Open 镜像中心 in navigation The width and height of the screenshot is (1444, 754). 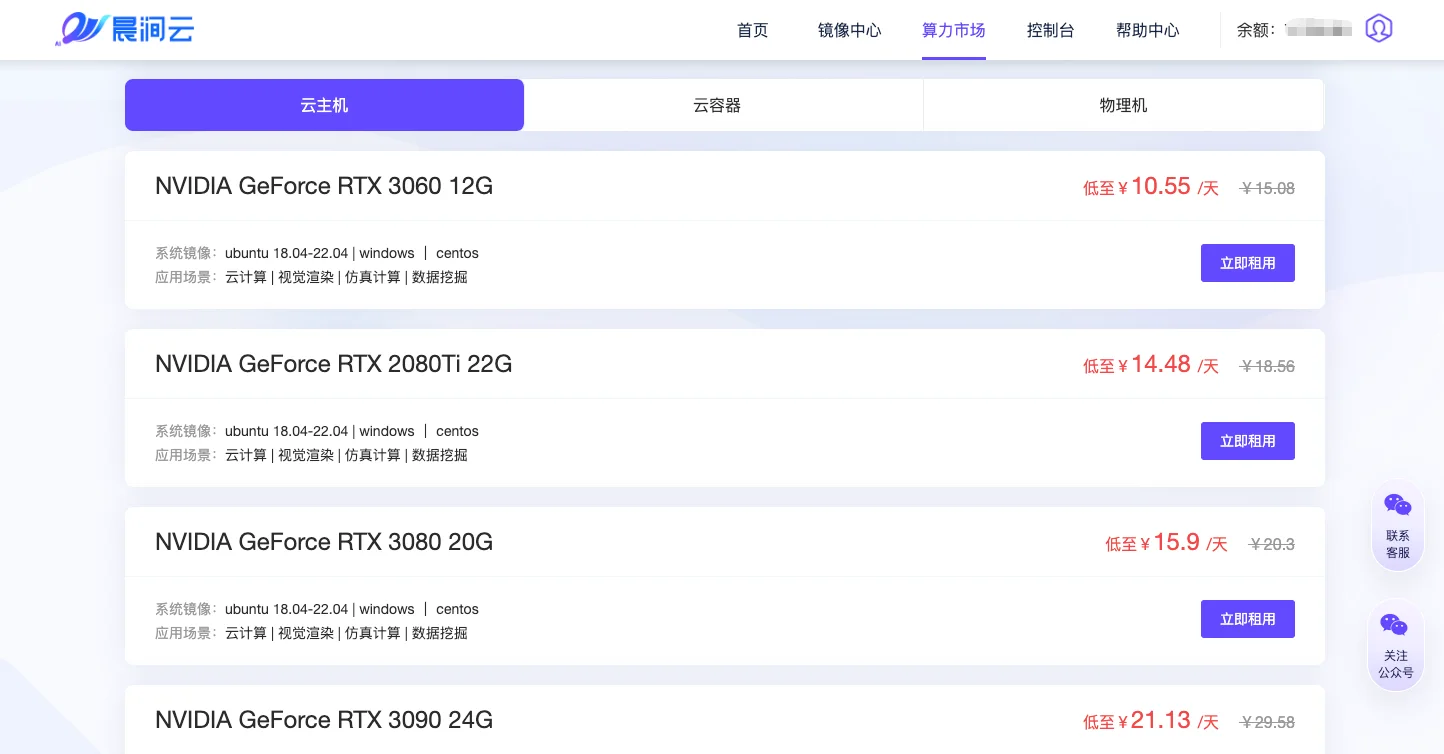pos(850,30)
